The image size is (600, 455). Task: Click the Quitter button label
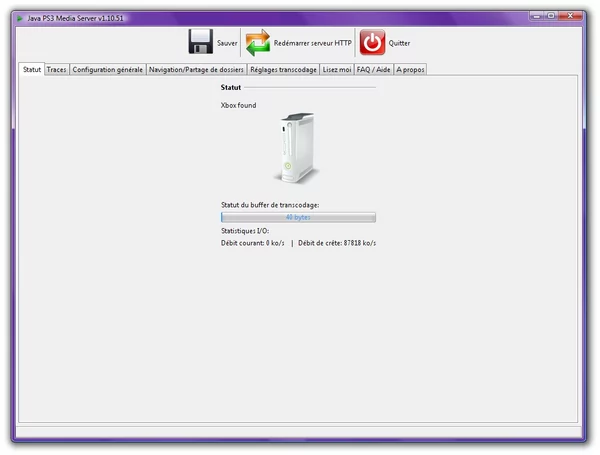tap(399, 43)
